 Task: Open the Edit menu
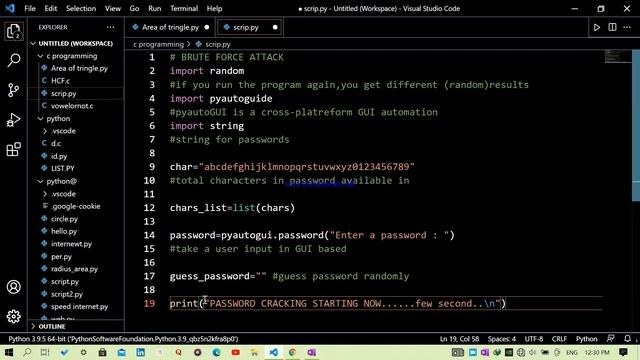[51, 8]
